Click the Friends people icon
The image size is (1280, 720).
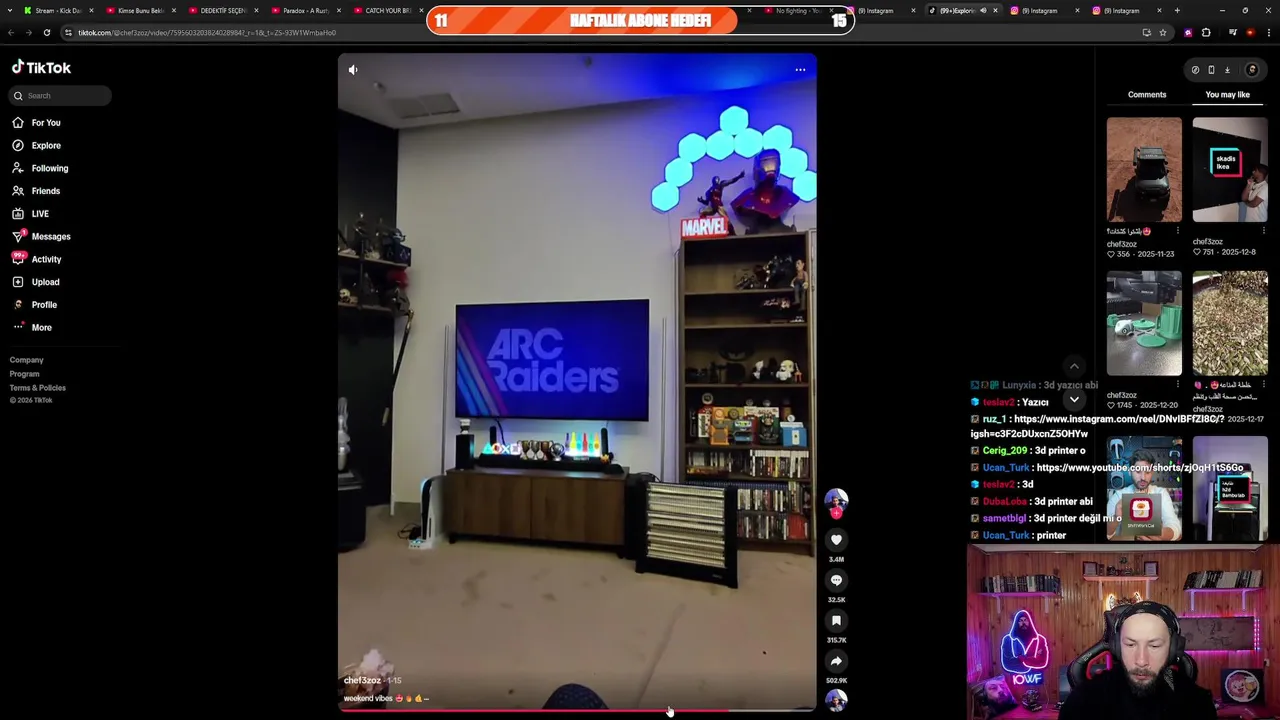18,191
